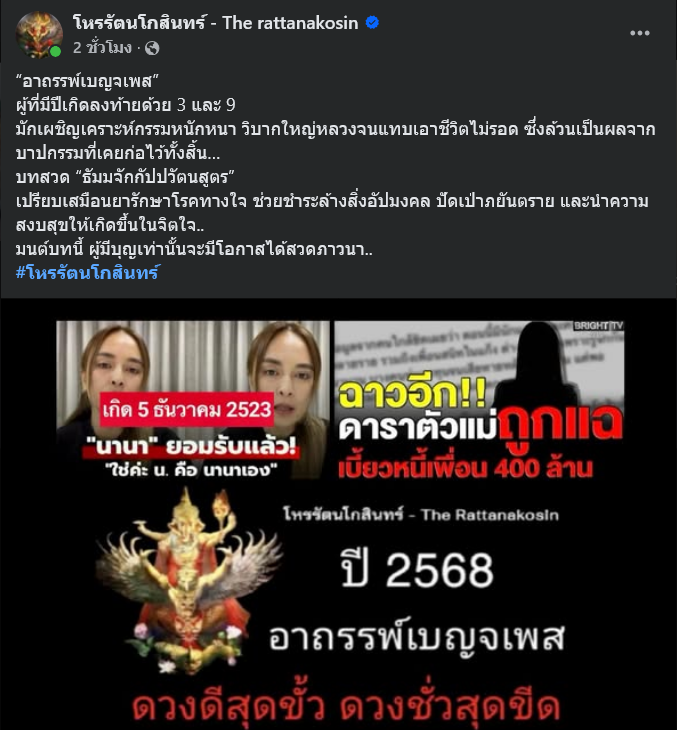Click the ฉาวอีก!! yellow headline graphic
Image resolution: width=677 pixels, height=730 pixels.
tap(412, 395)
